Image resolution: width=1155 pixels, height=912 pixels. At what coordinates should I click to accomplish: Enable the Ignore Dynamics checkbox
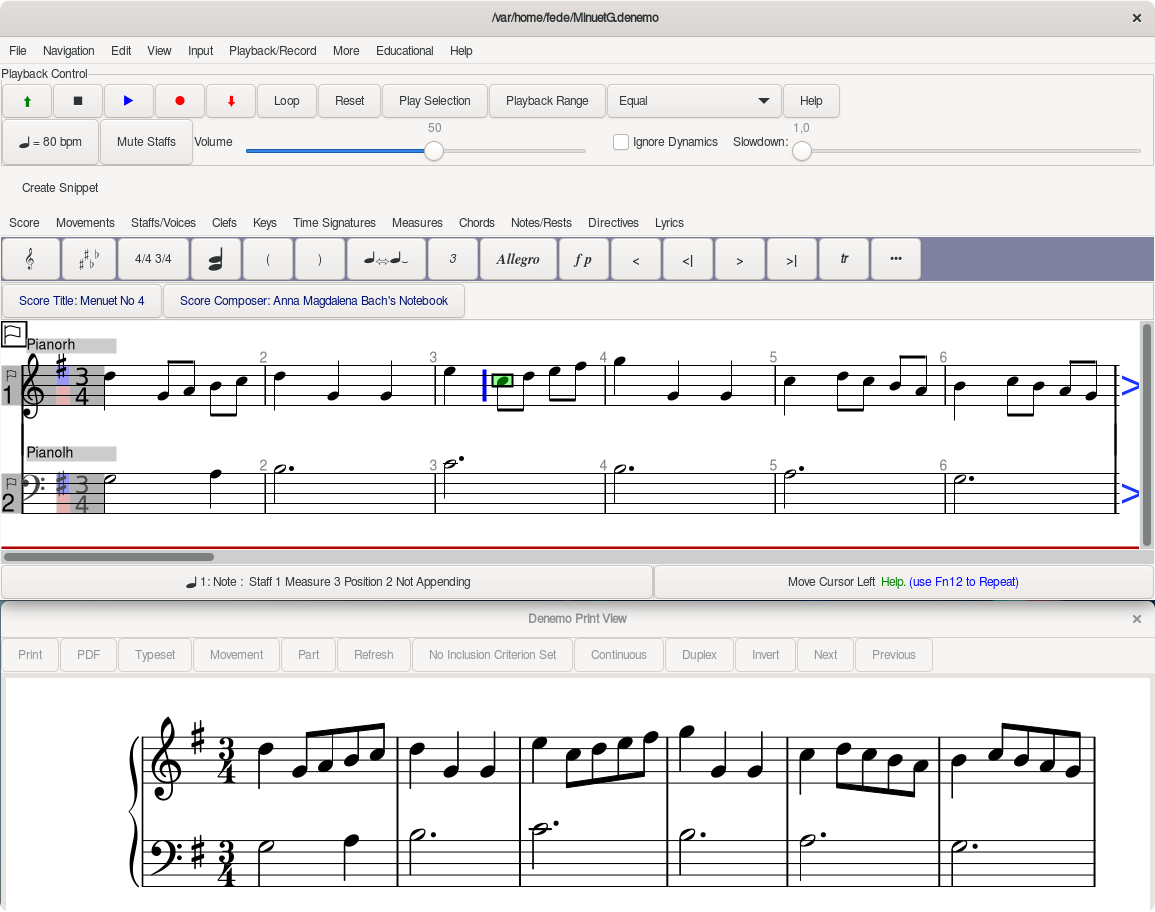click(x=621, y=142)
